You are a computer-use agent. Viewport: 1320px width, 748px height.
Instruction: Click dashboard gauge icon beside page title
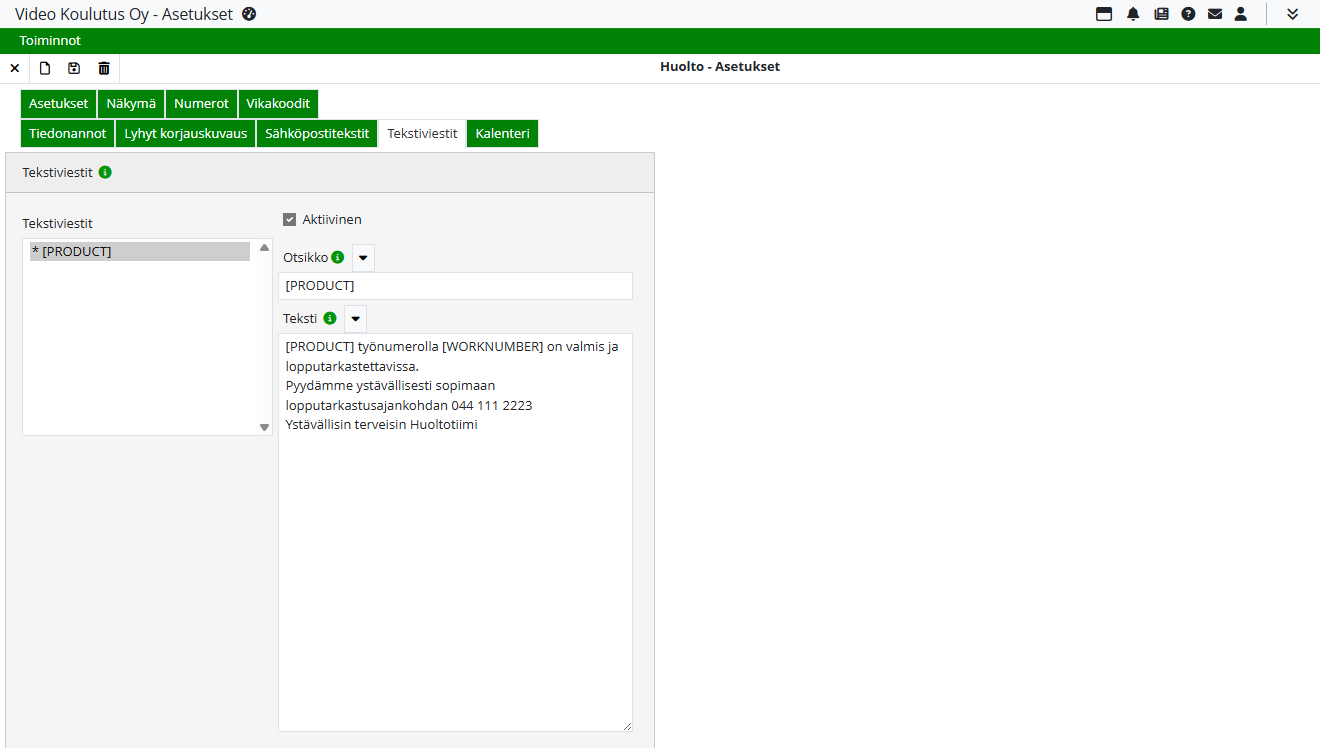click(x=250, y=14)
